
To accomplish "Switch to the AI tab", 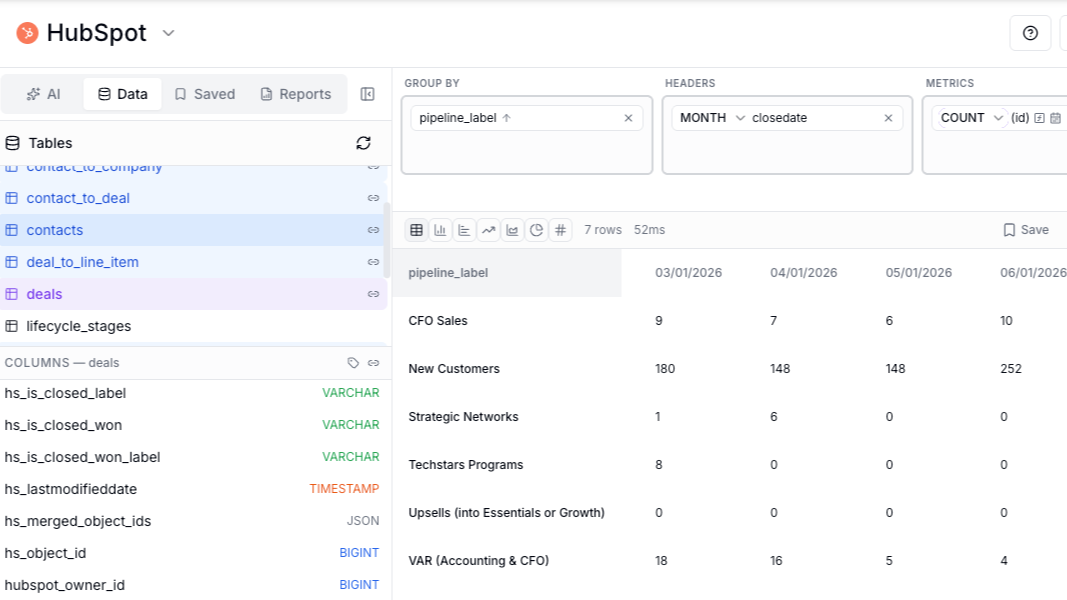I will point(44,94).
